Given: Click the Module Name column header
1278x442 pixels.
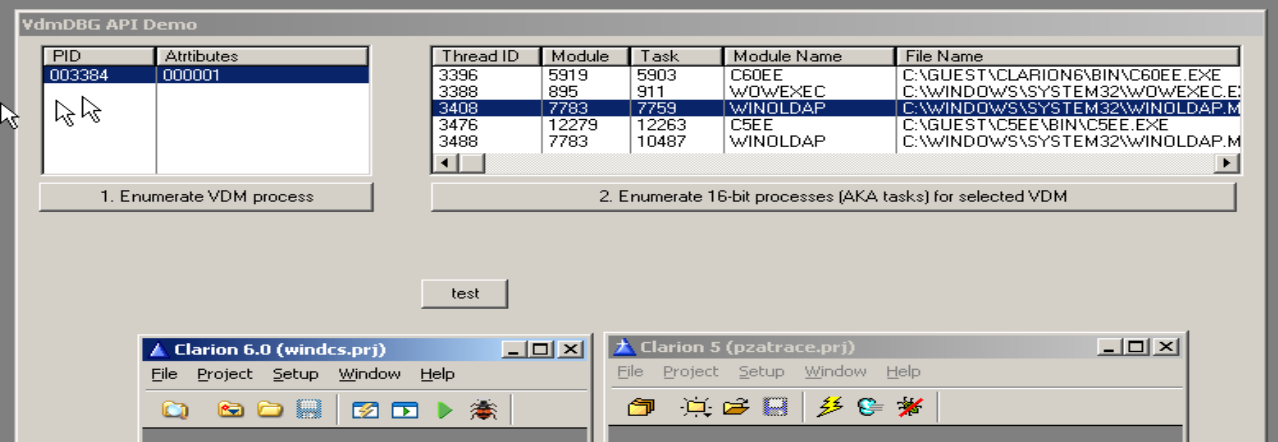Looking at the screenshot, I should (808, 56).
